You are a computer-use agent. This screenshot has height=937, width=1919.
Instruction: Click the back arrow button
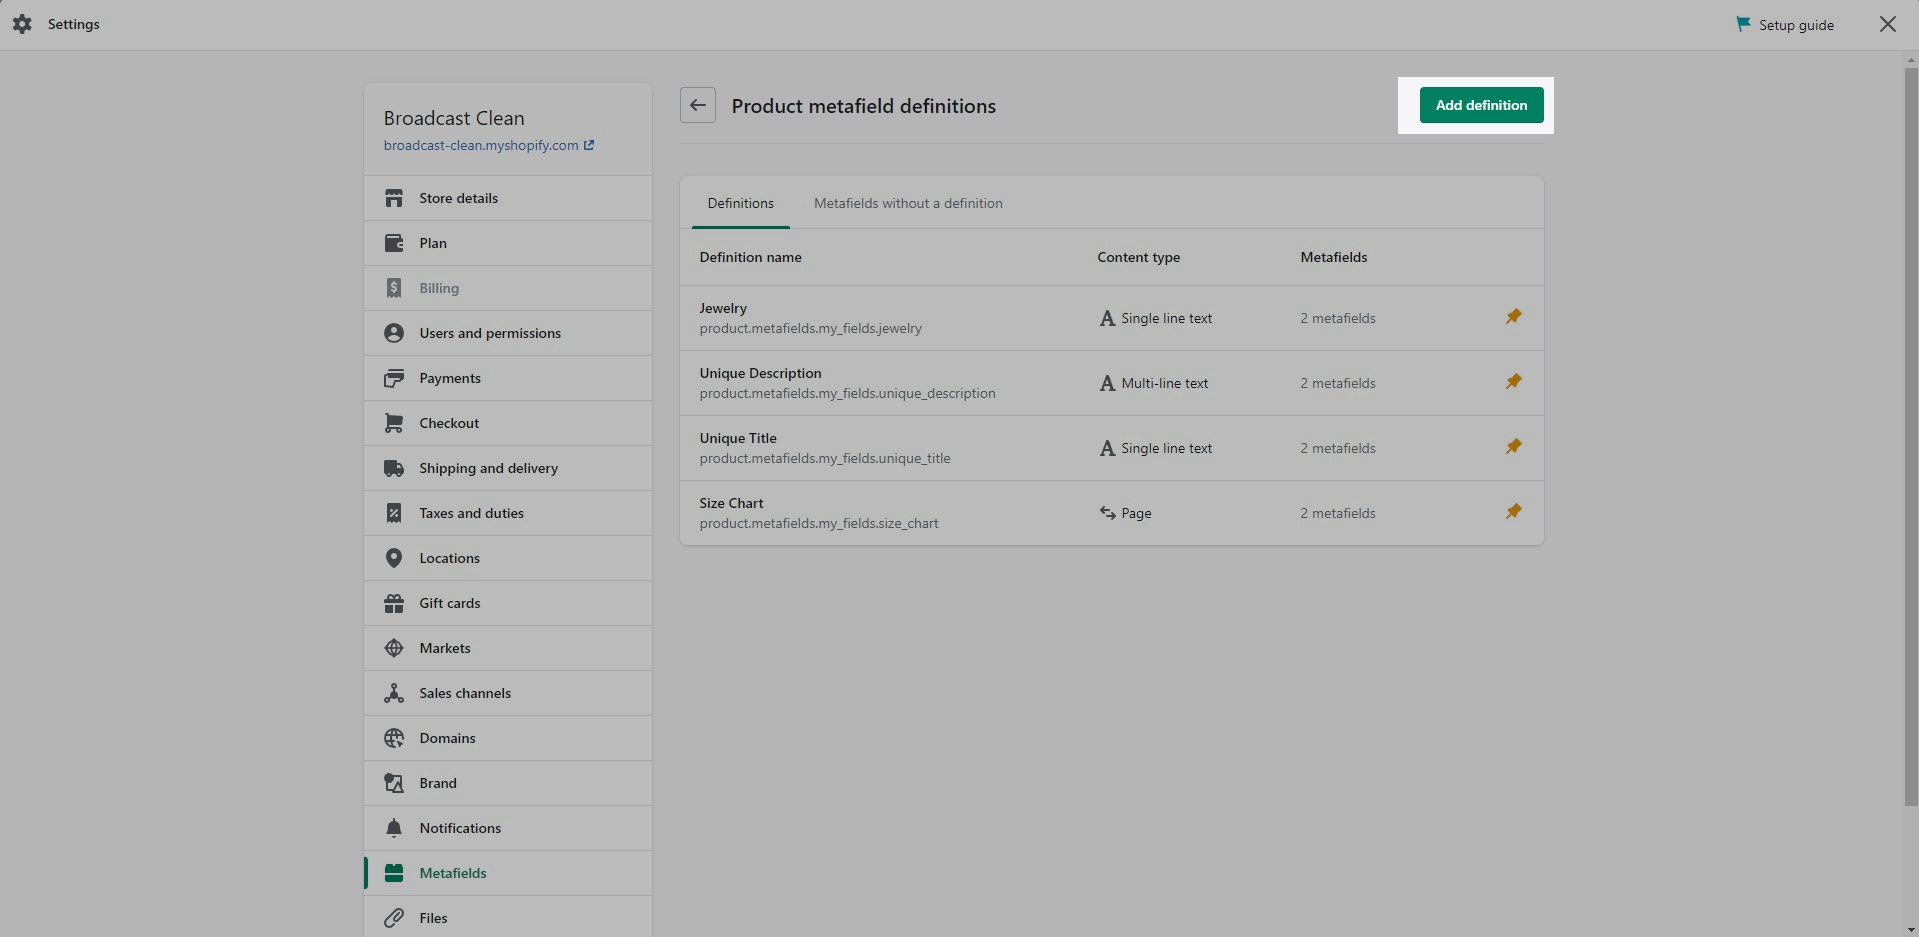click(697, 105)
